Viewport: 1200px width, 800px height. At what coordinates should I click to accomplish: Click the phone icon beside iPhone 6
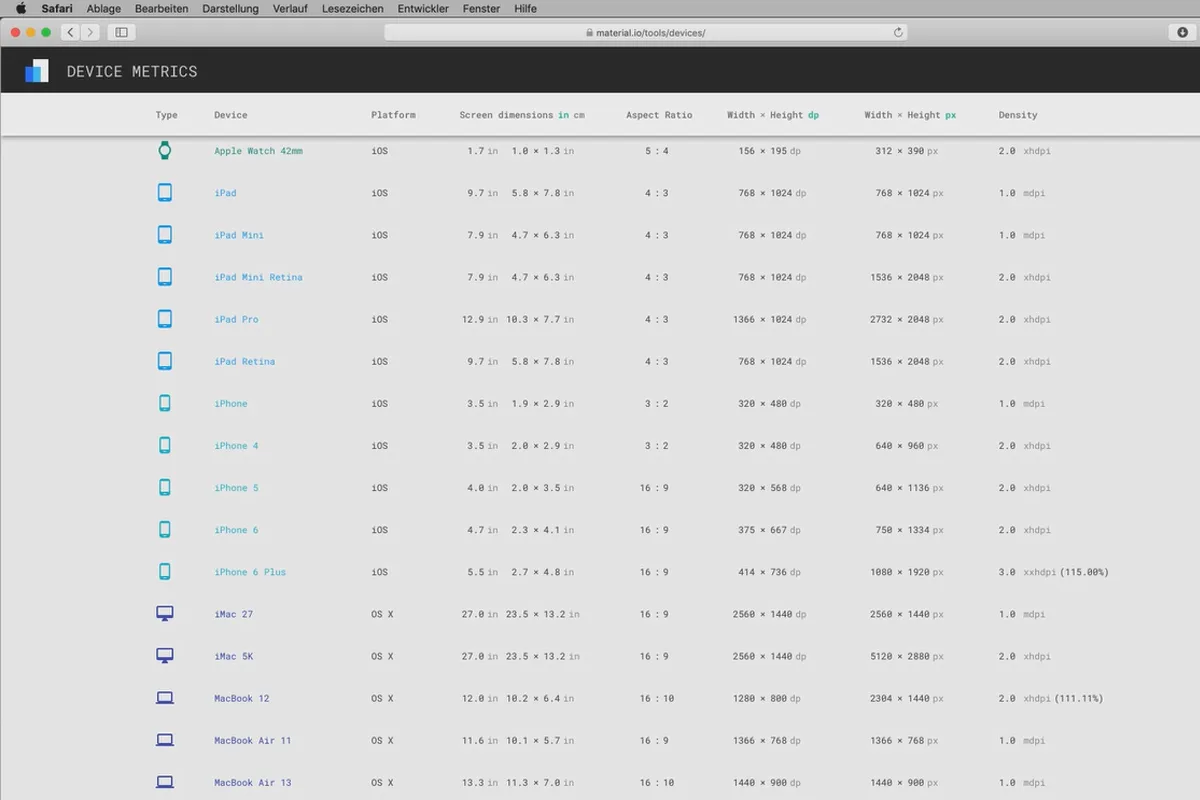(165, 530)
